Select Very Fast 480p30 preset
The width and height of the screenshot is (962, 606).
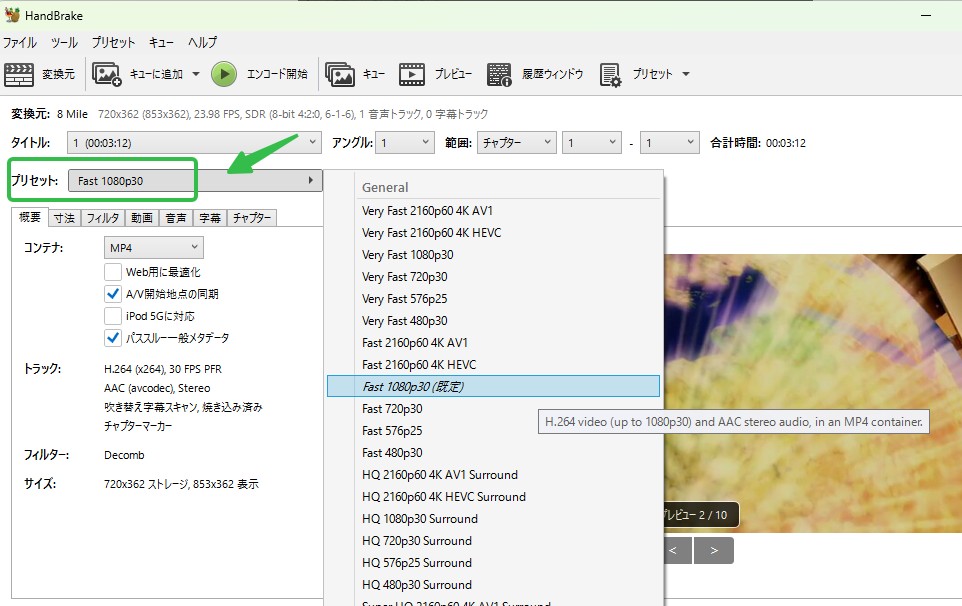click(x=493, y=321)
